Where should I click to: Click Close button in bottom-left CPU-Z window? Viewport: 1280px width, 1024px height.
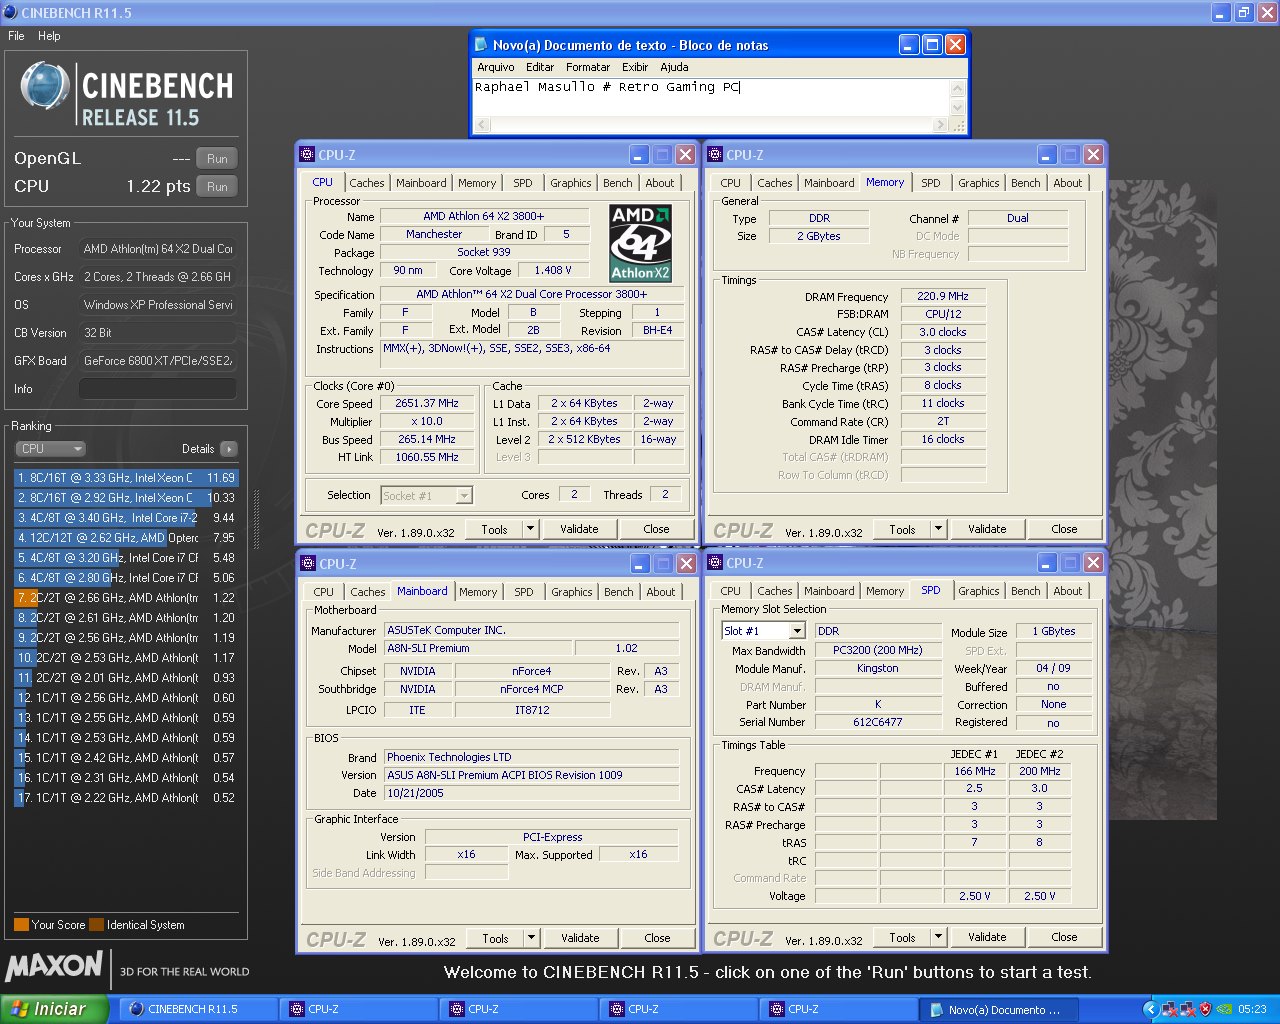657,938
